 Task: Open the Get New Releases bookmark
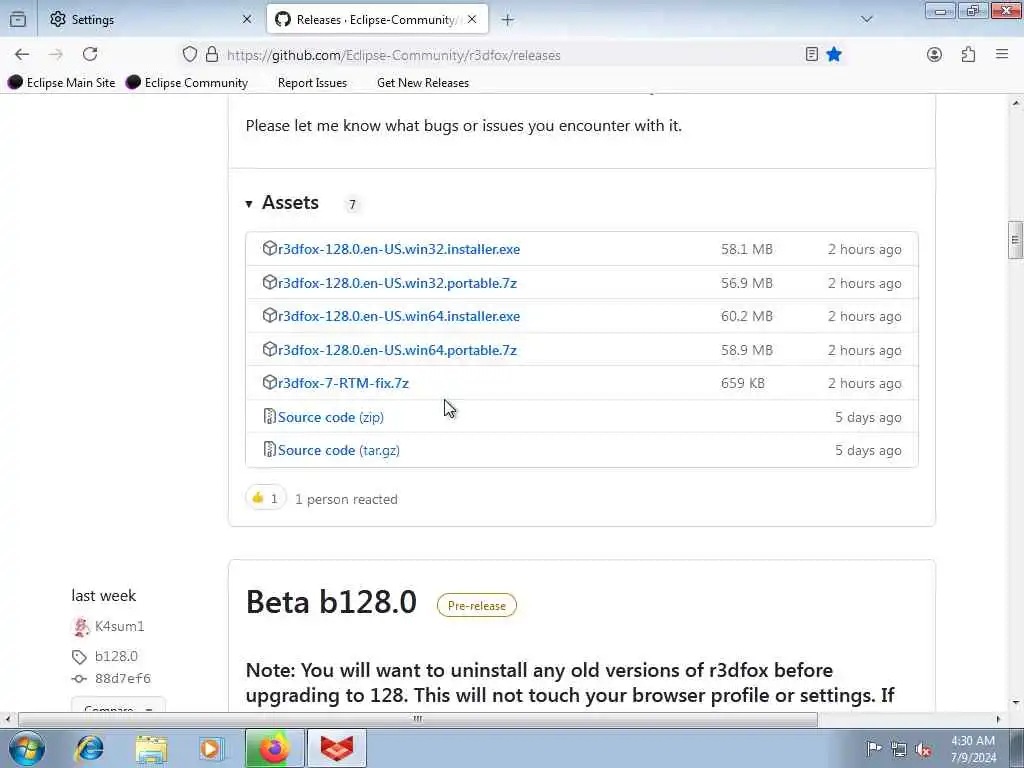(x=423, y=83)
